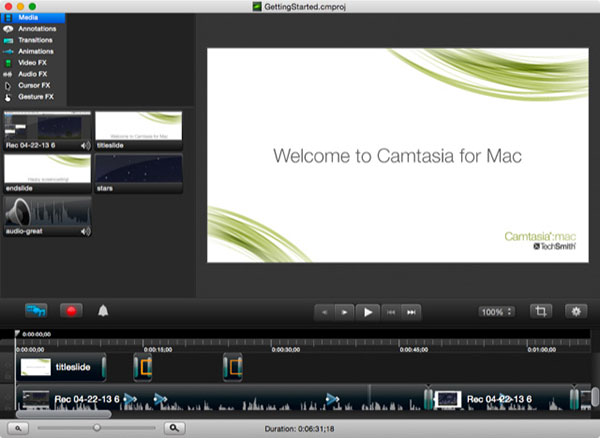The image size is (600, 438).
Task: Open the Cursor FX tab
Action: [33, 85]
